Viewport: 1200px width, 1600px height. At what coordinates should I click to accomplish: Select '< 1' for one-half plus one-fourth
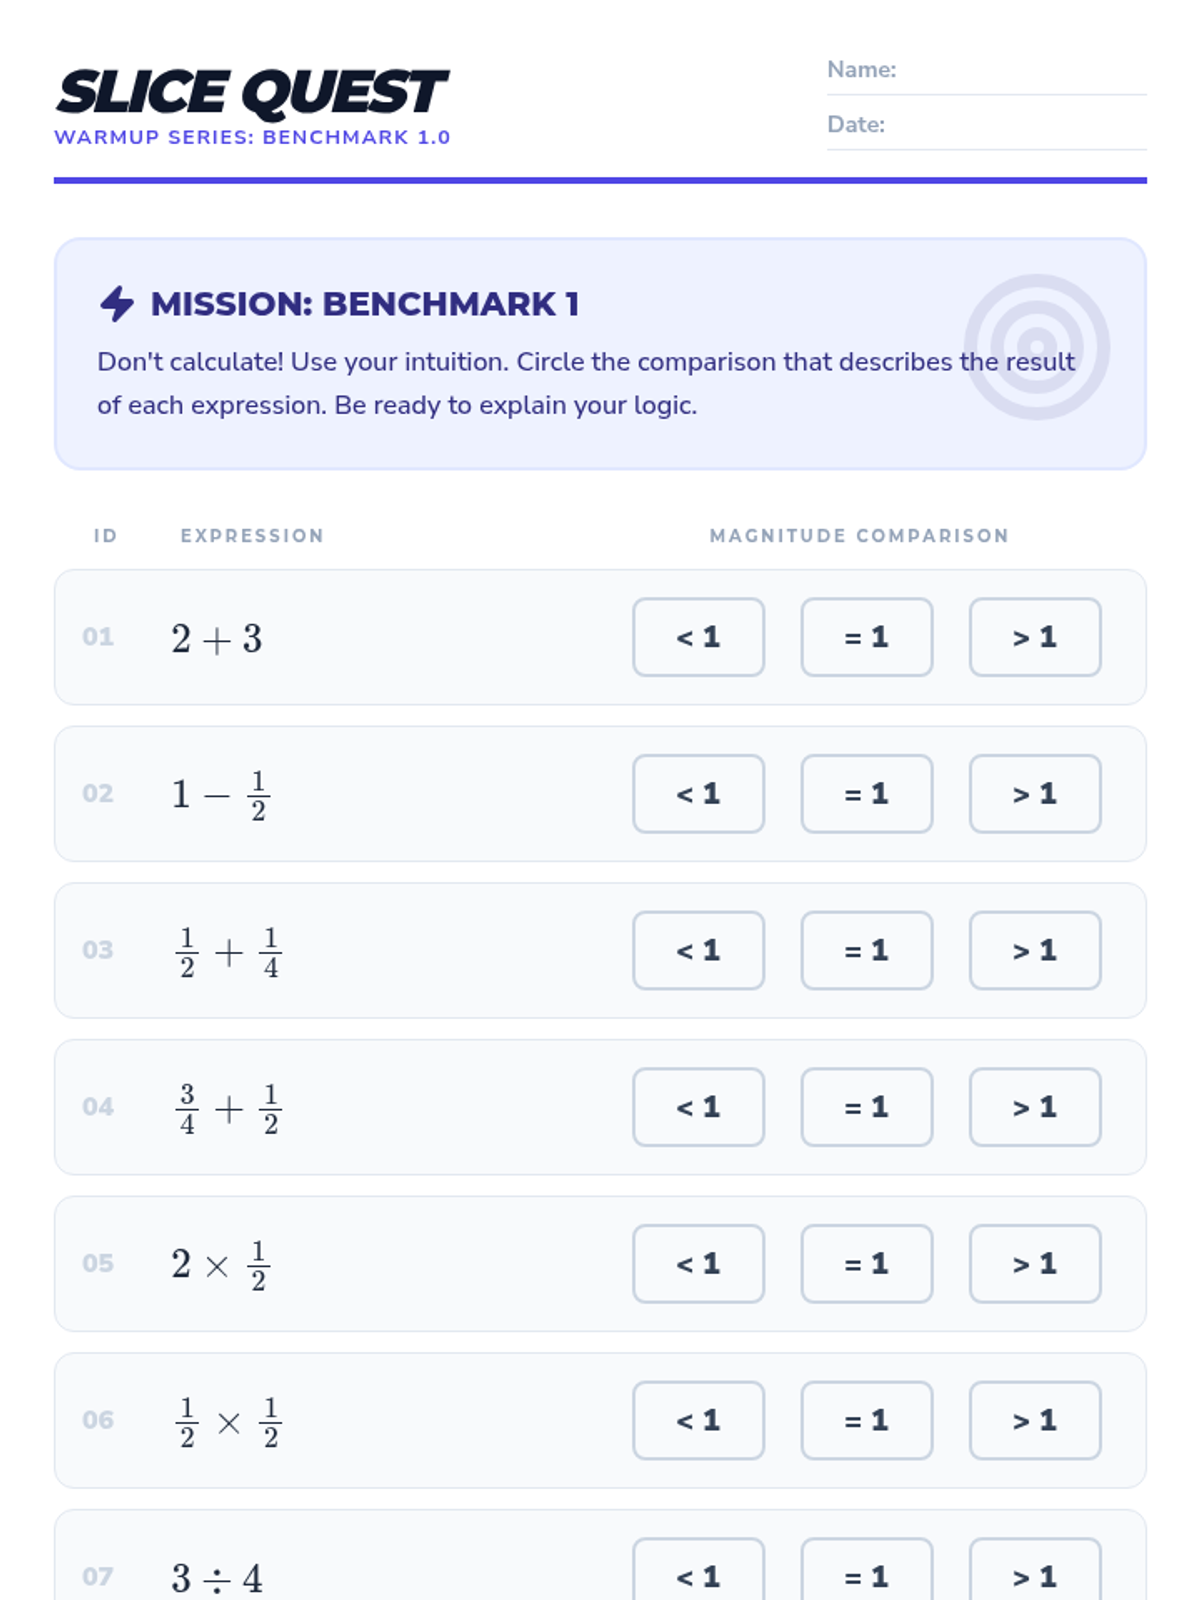[698, 950]
